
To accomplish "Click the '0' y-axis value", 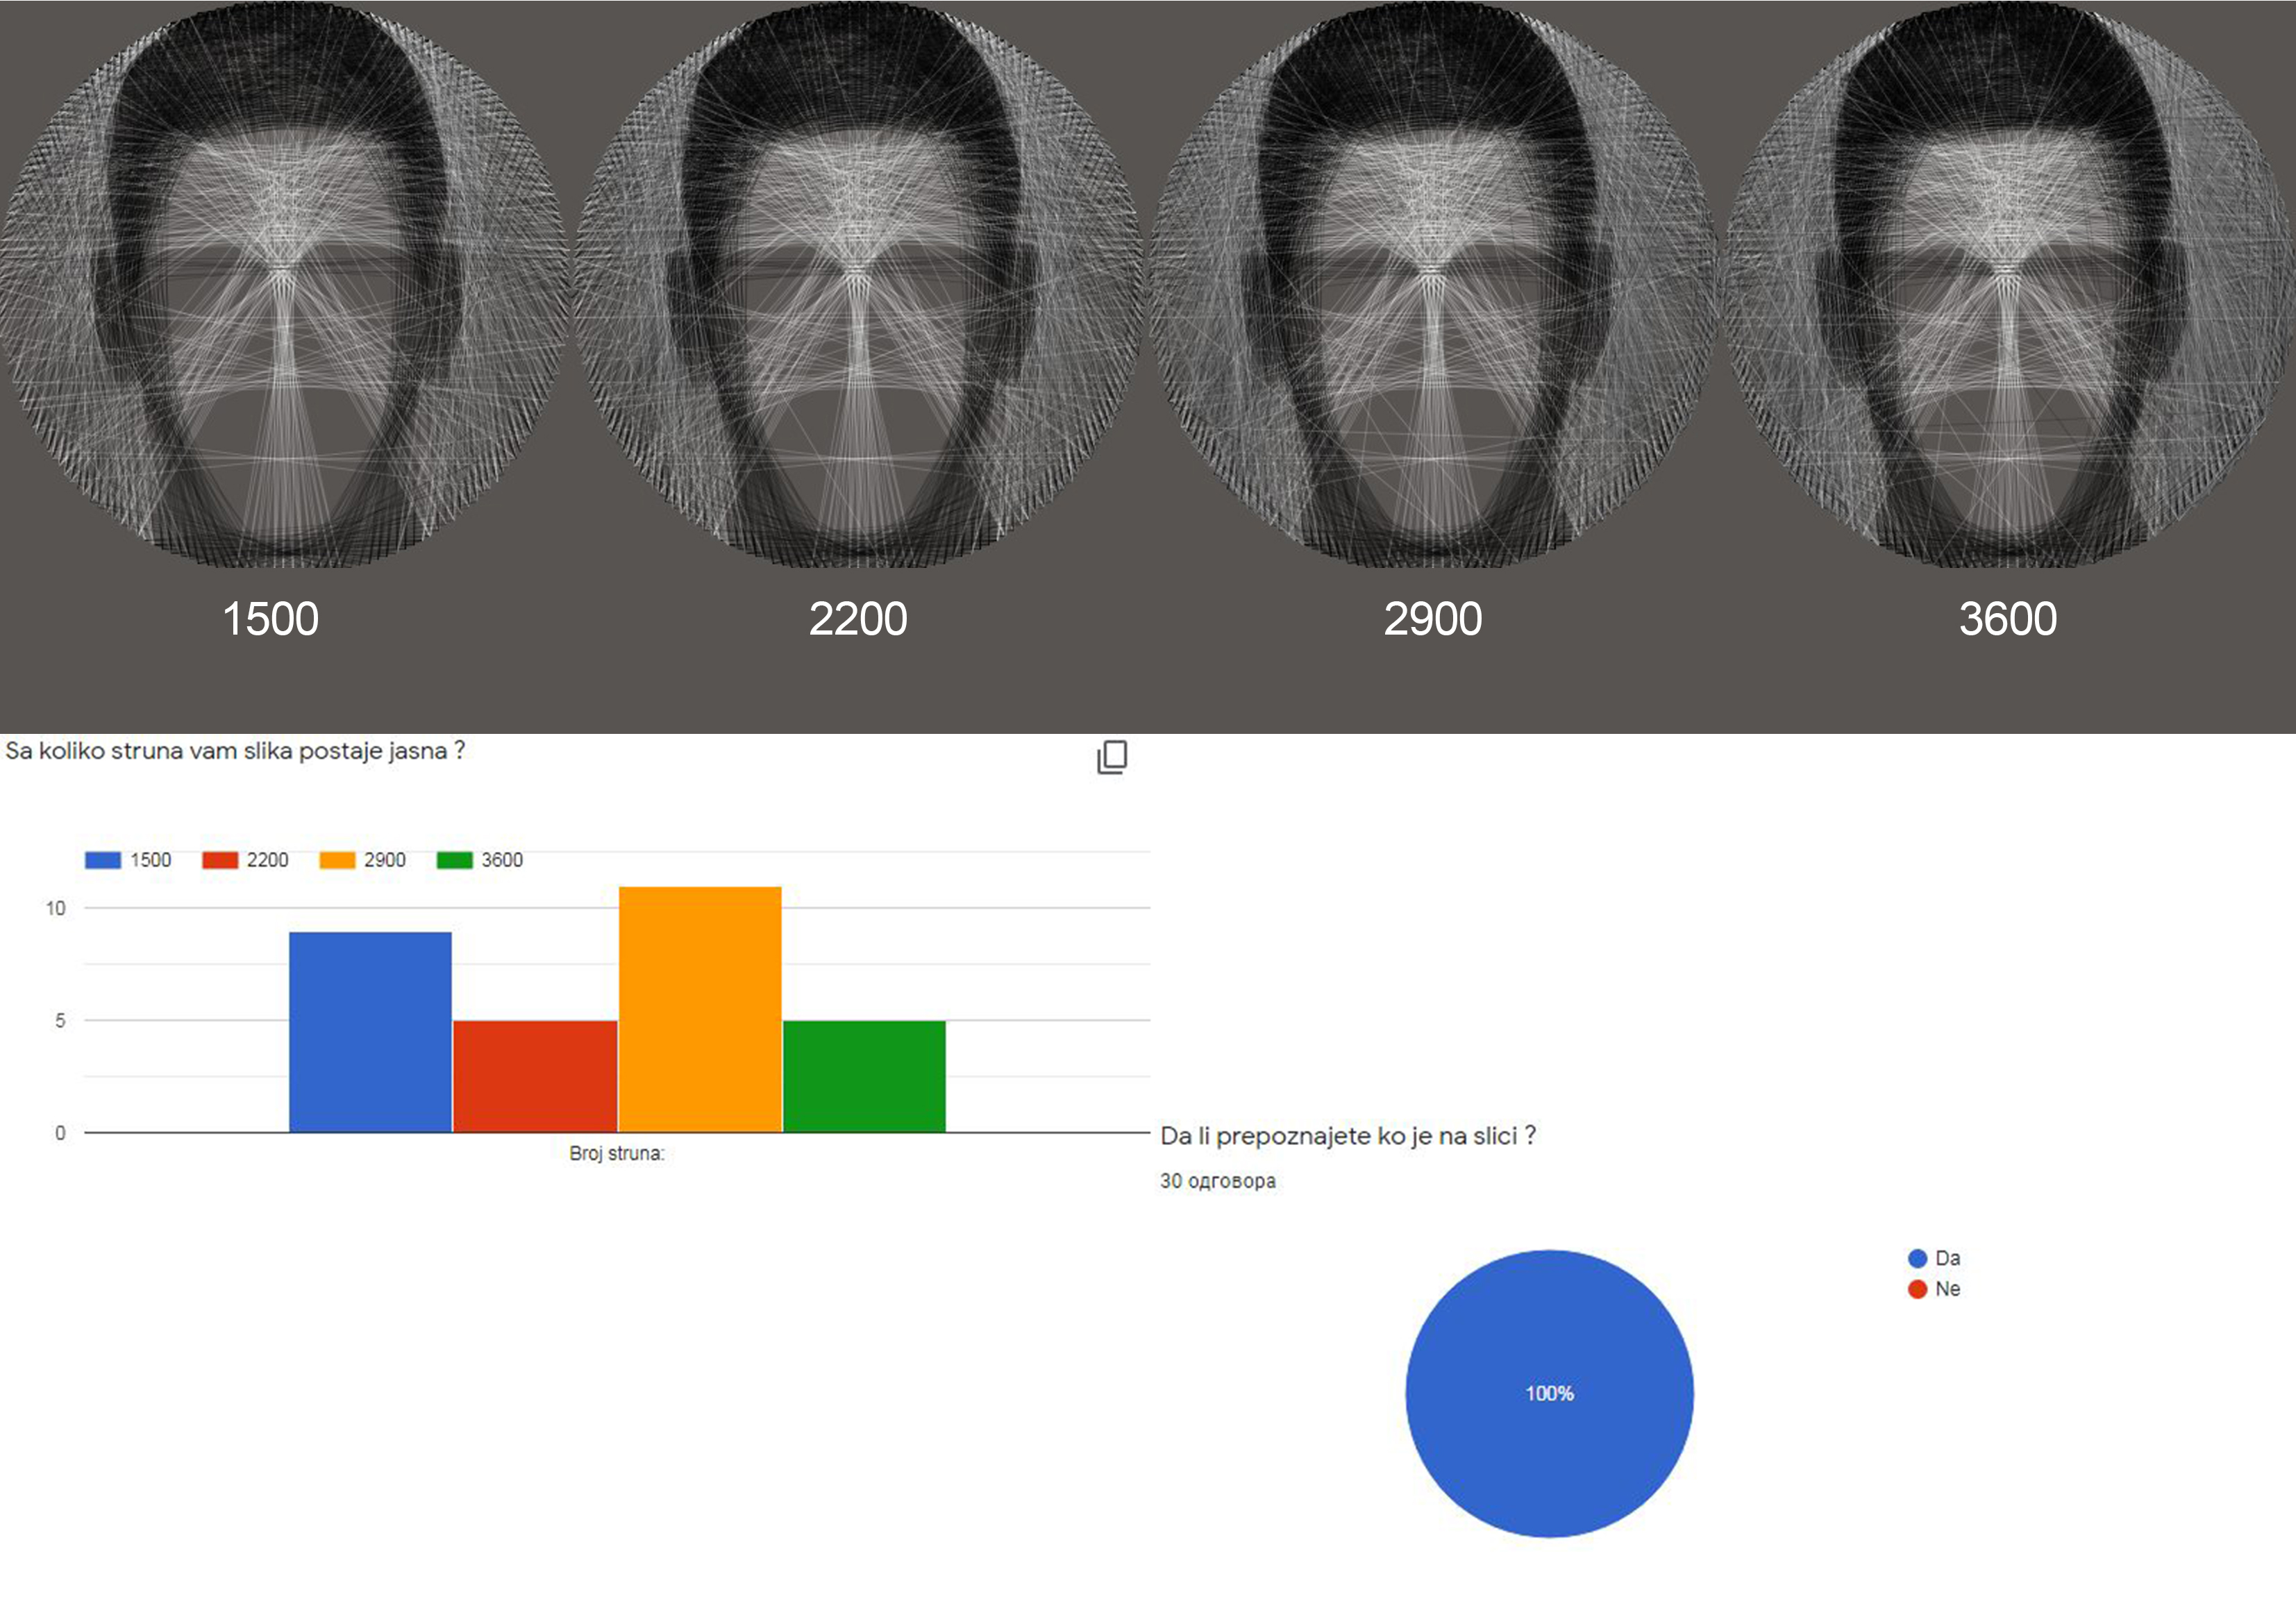I will [60, 1133].
